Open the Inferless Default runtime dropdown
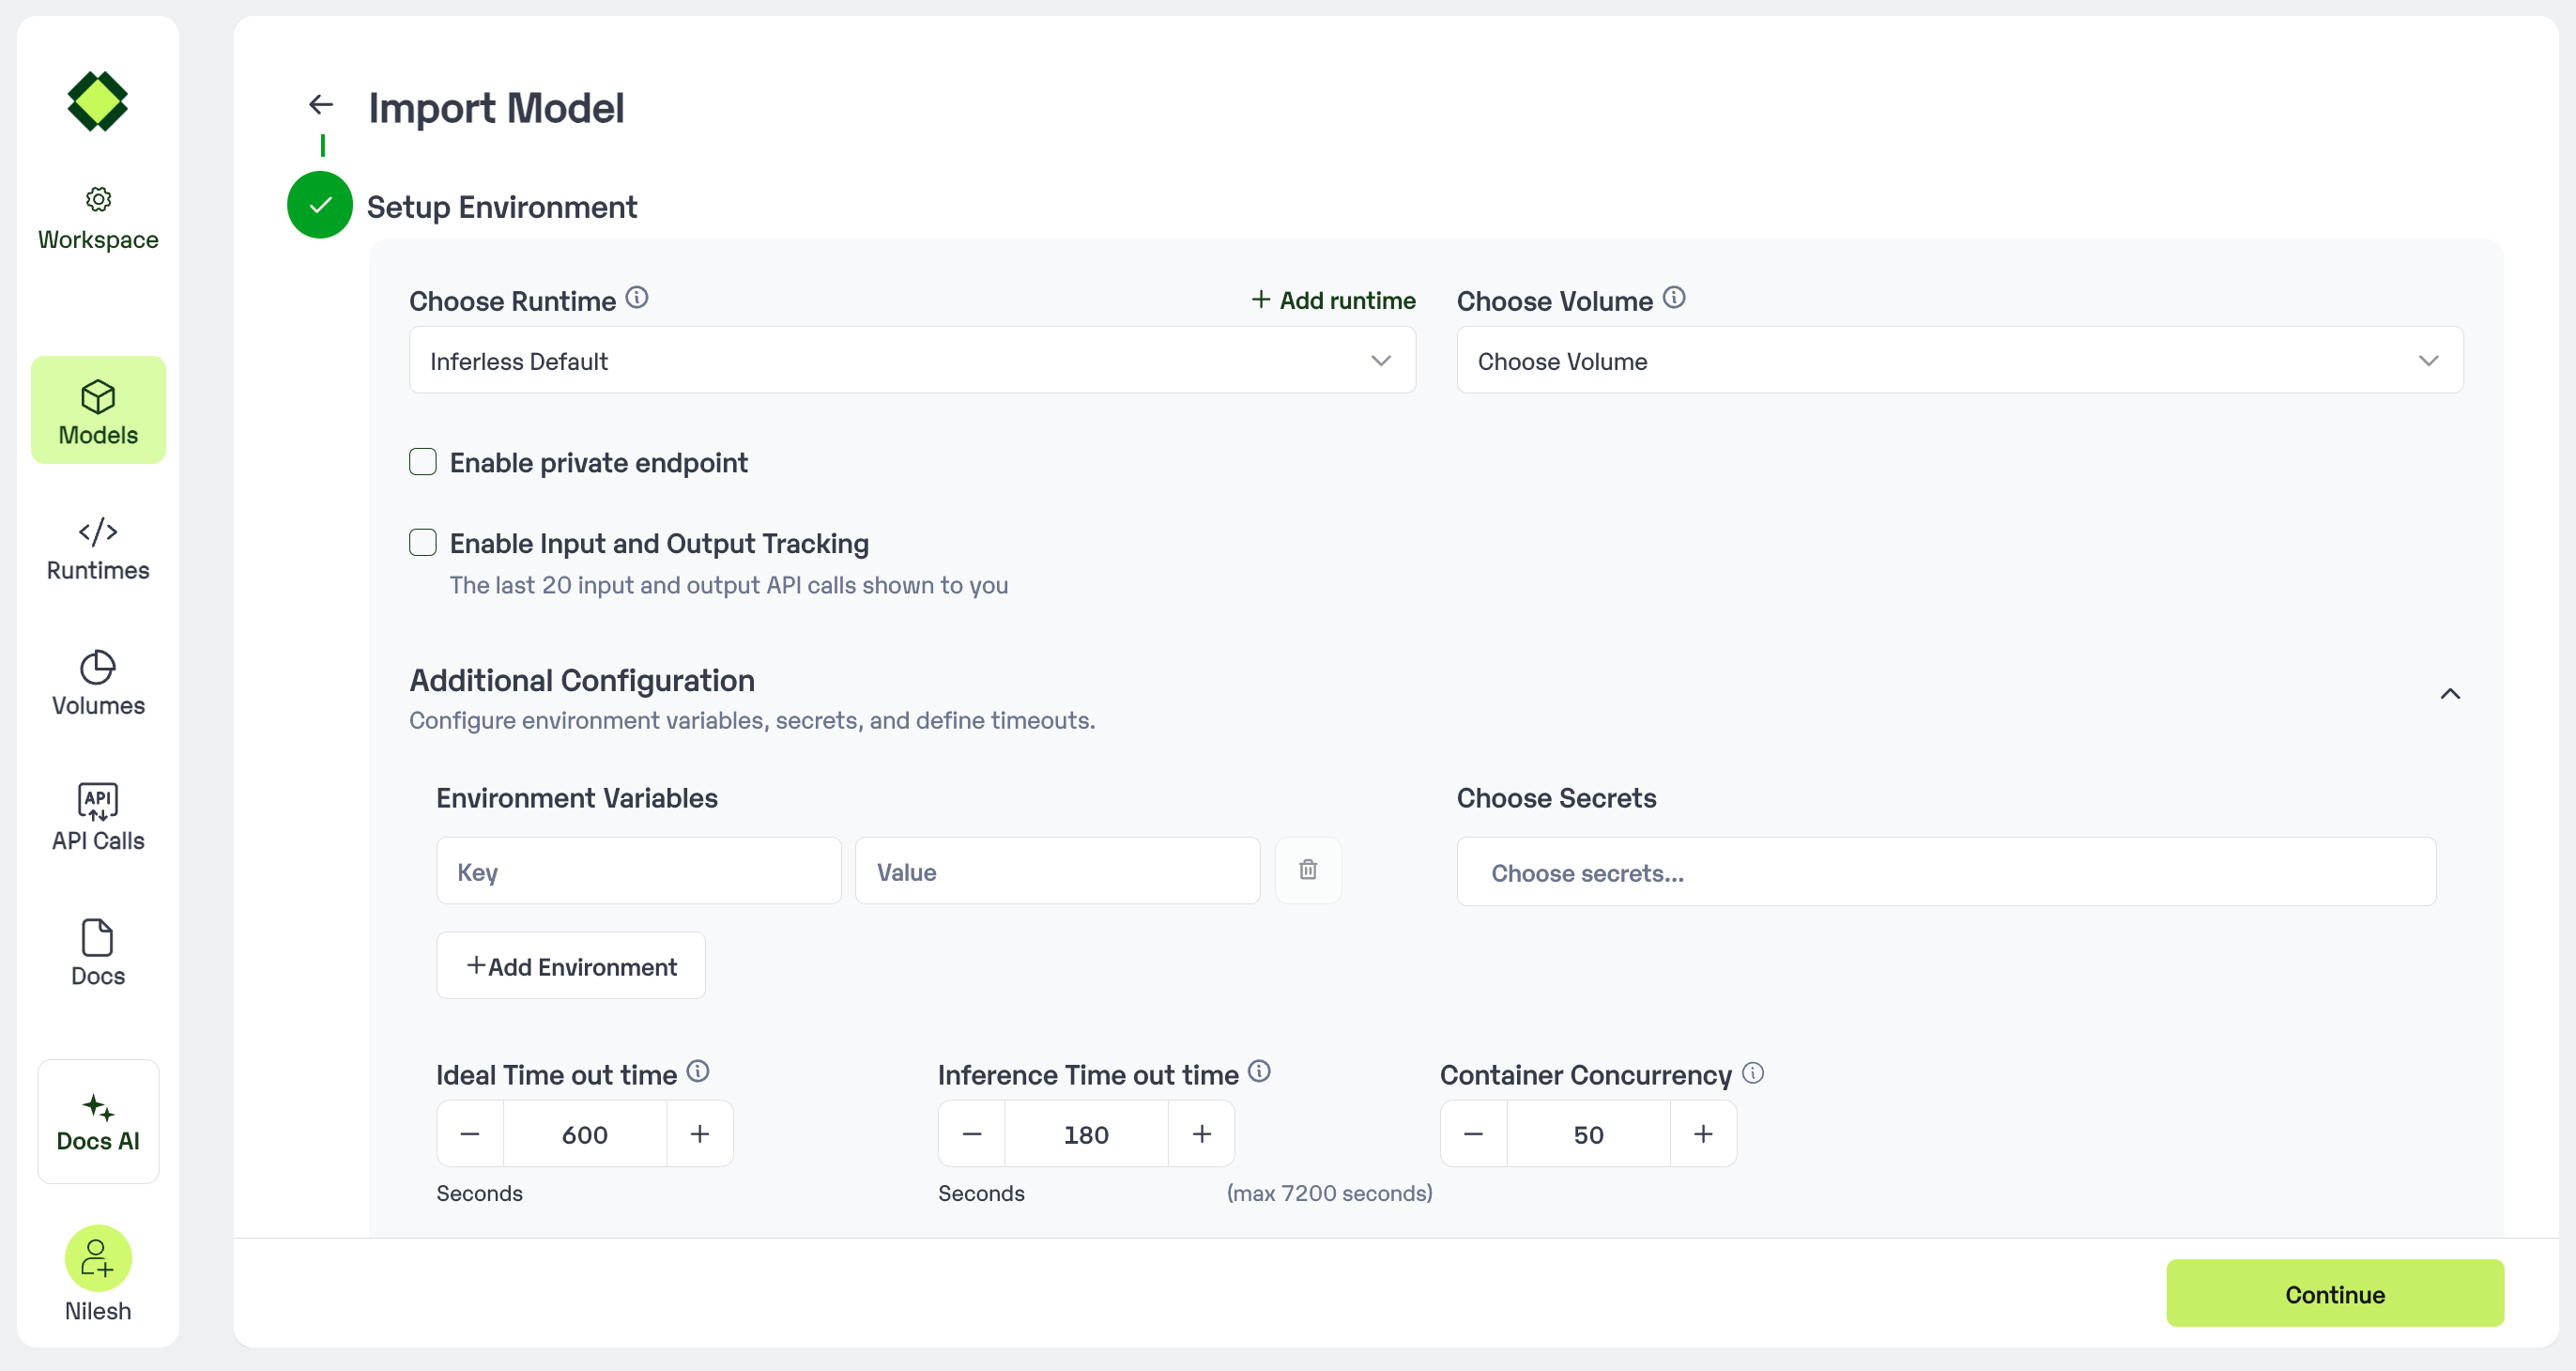This screenshot has height=1371, width=2576. [911, 360]
